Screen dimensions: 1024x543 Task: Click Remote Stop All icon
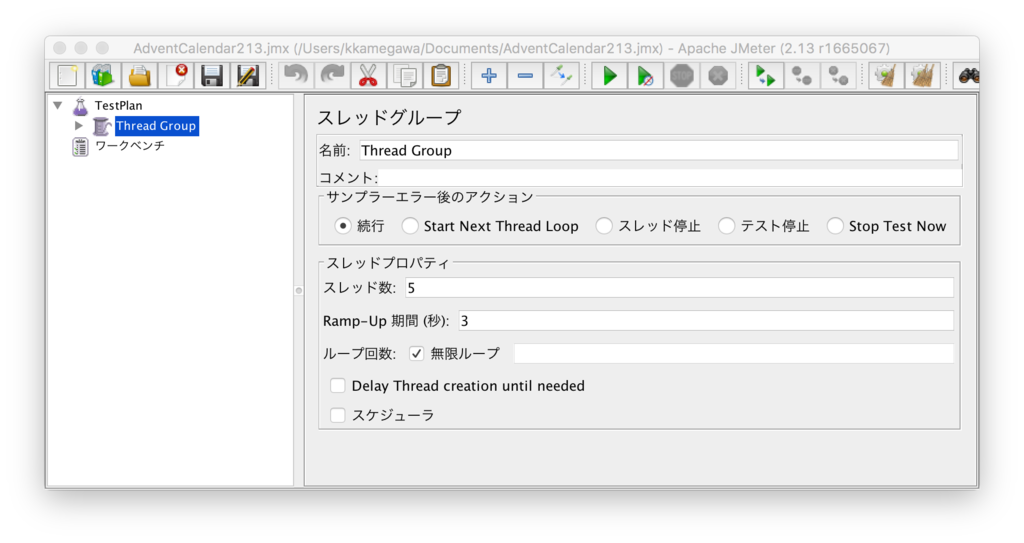point(802,76)
